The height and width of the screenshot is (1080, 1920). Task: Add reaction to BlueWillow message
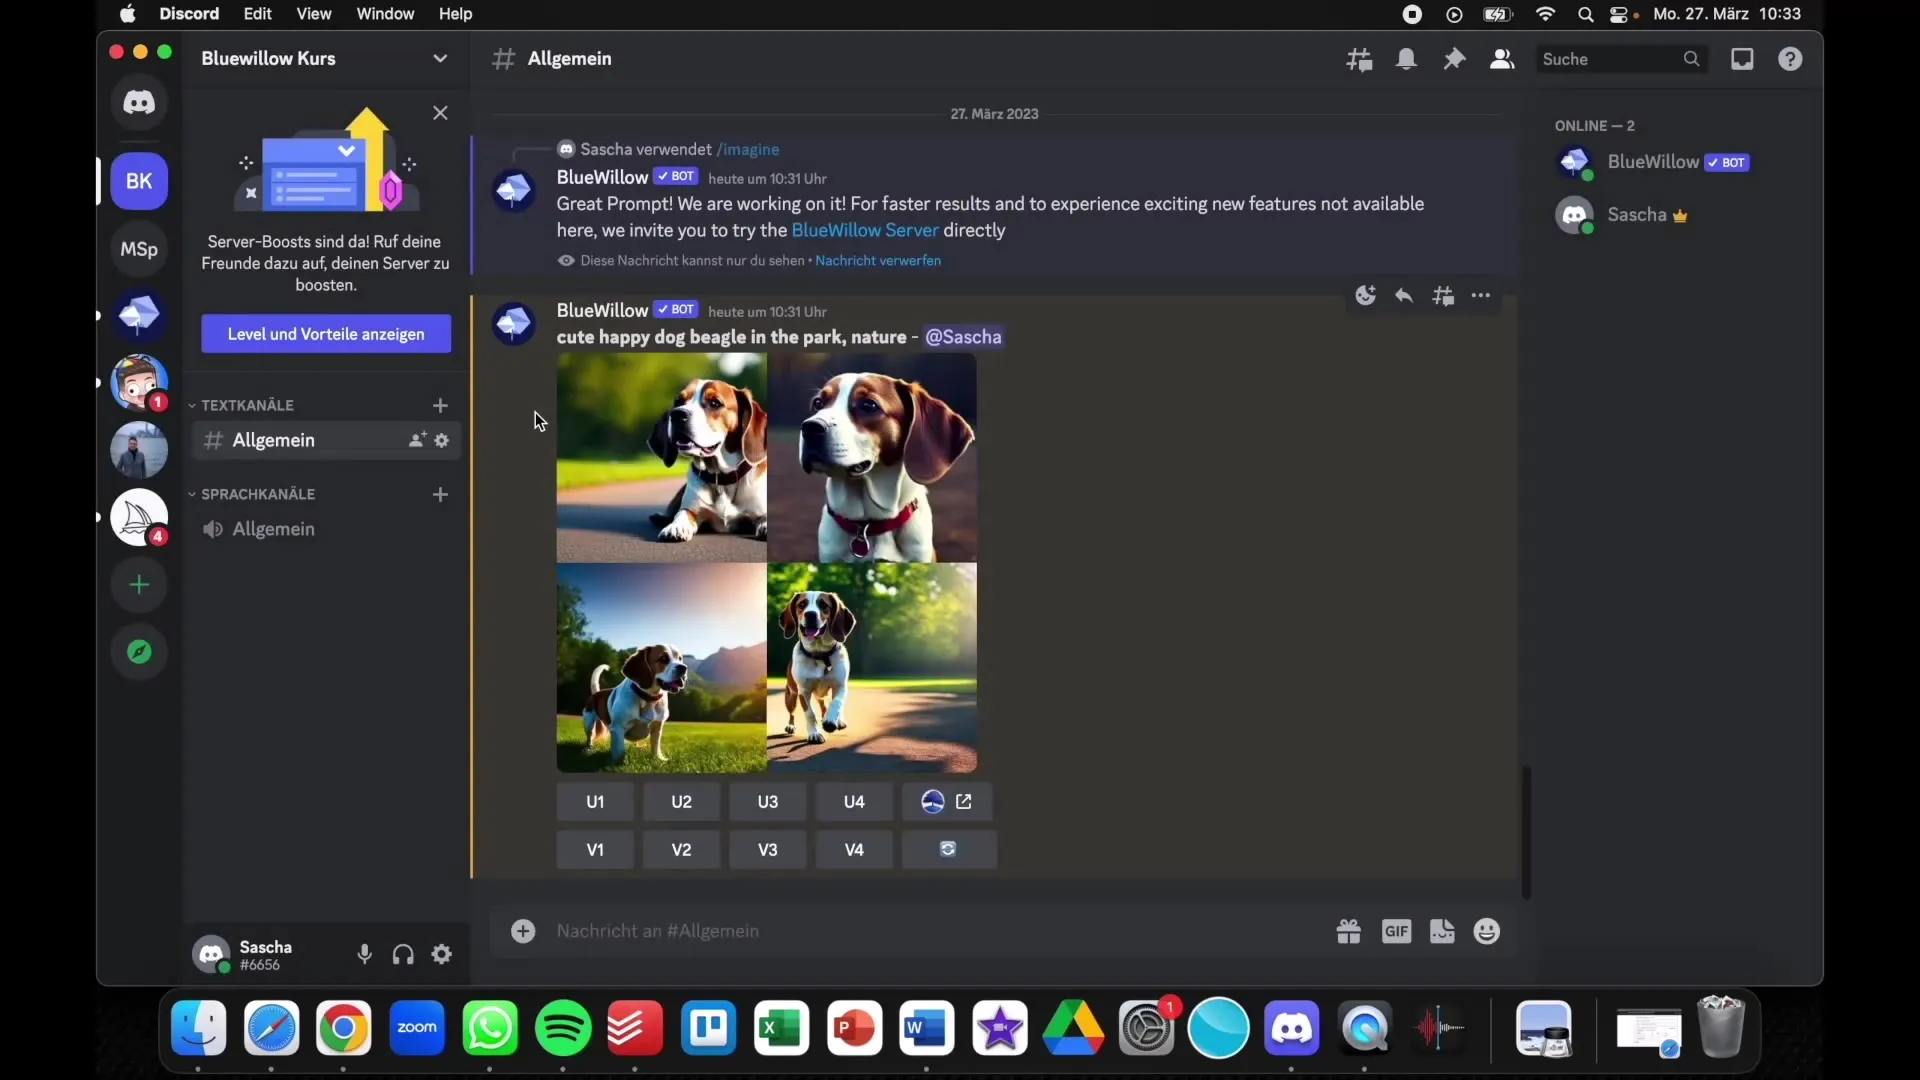tap(1366, 295)
